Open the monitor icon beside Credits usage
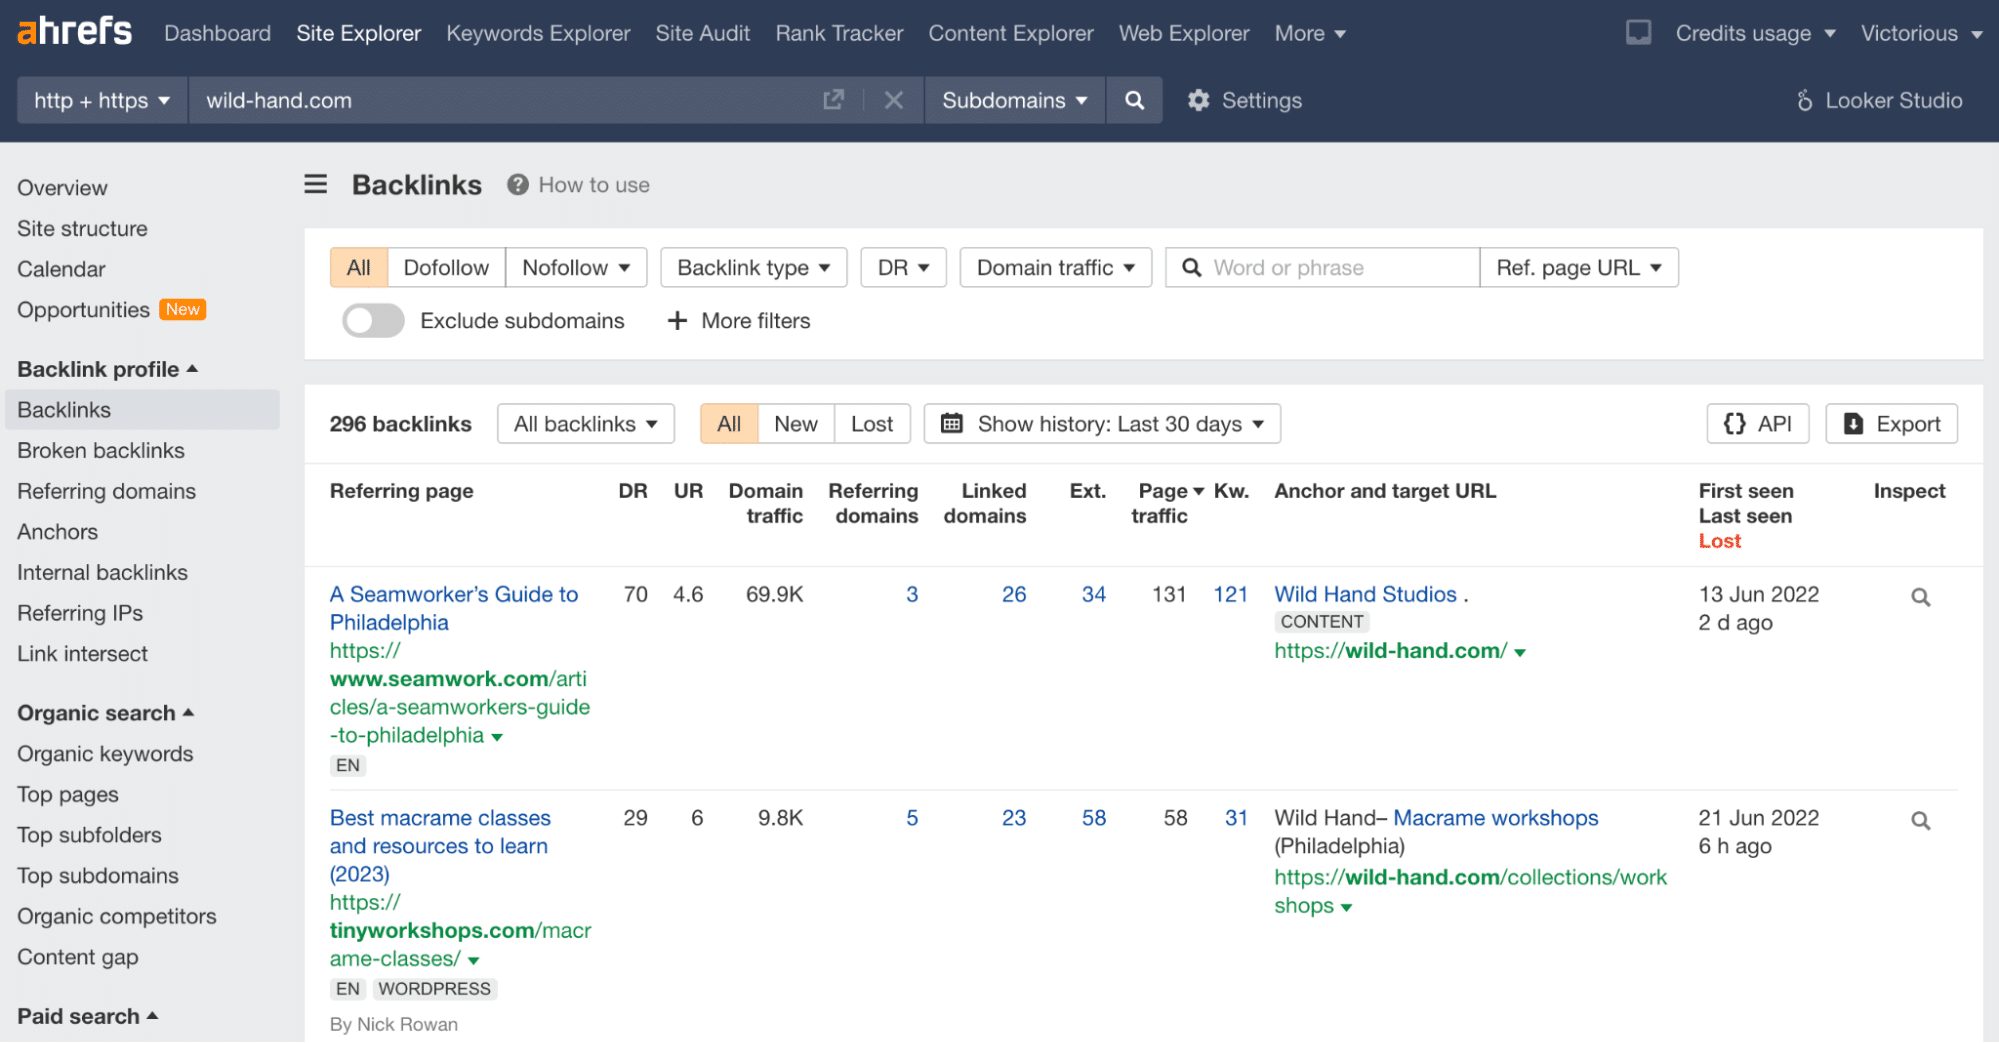 (x=1638, y=33)
